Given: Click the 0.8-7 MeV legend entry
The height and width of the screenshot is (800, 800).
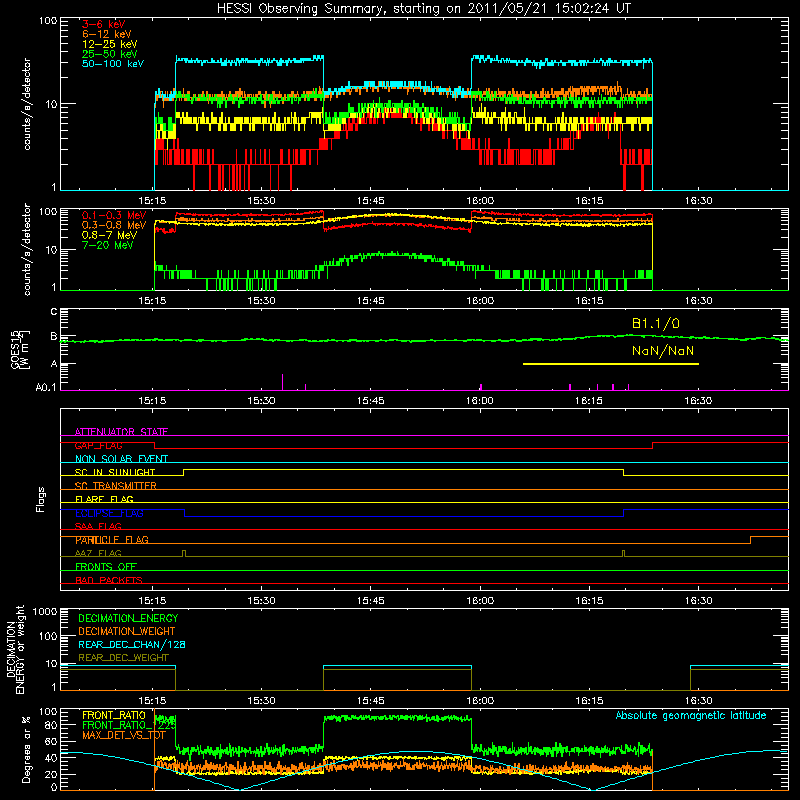Looking at the screenshot, I should click(x=109, y=235).
